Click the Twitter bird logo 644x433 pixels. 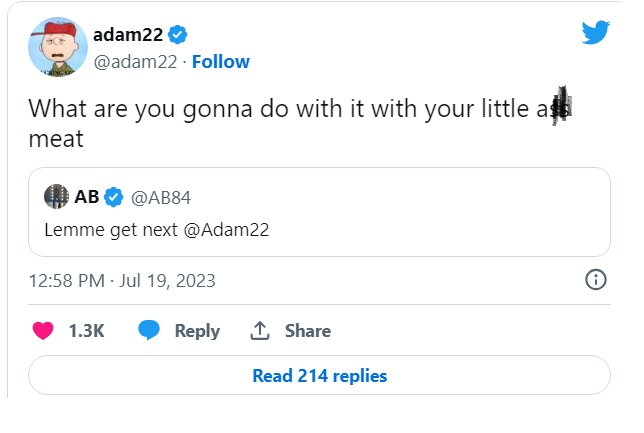tap(596, 33)
